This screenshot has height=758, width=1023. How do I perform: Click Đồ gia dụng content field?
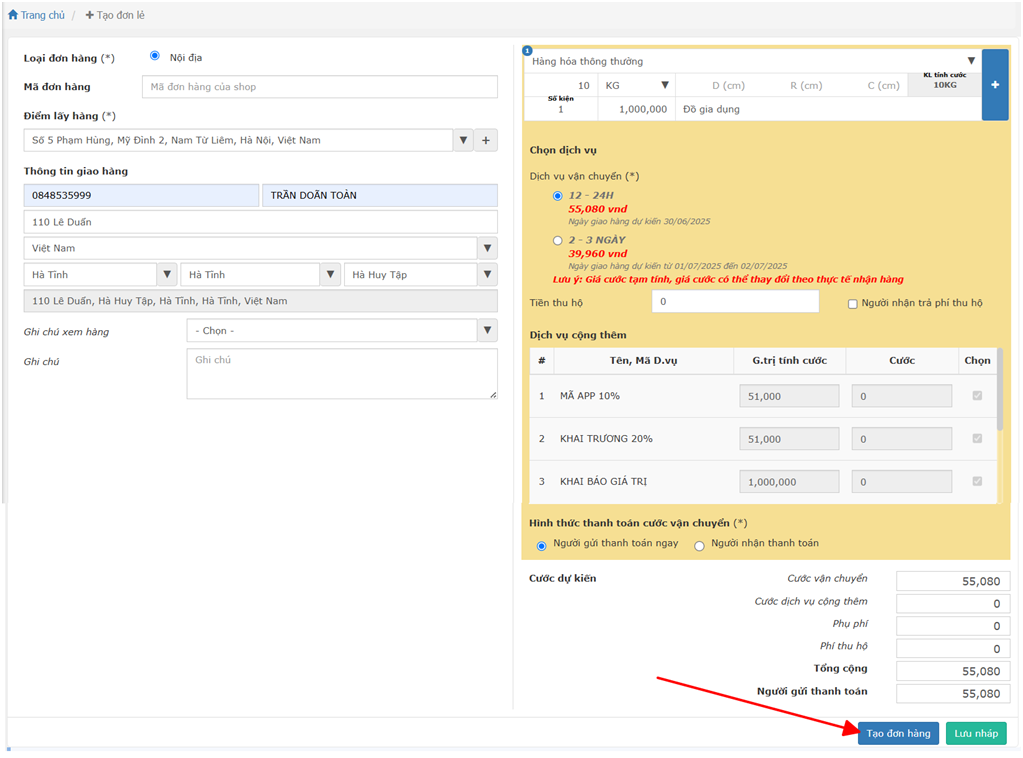[829, 109]
